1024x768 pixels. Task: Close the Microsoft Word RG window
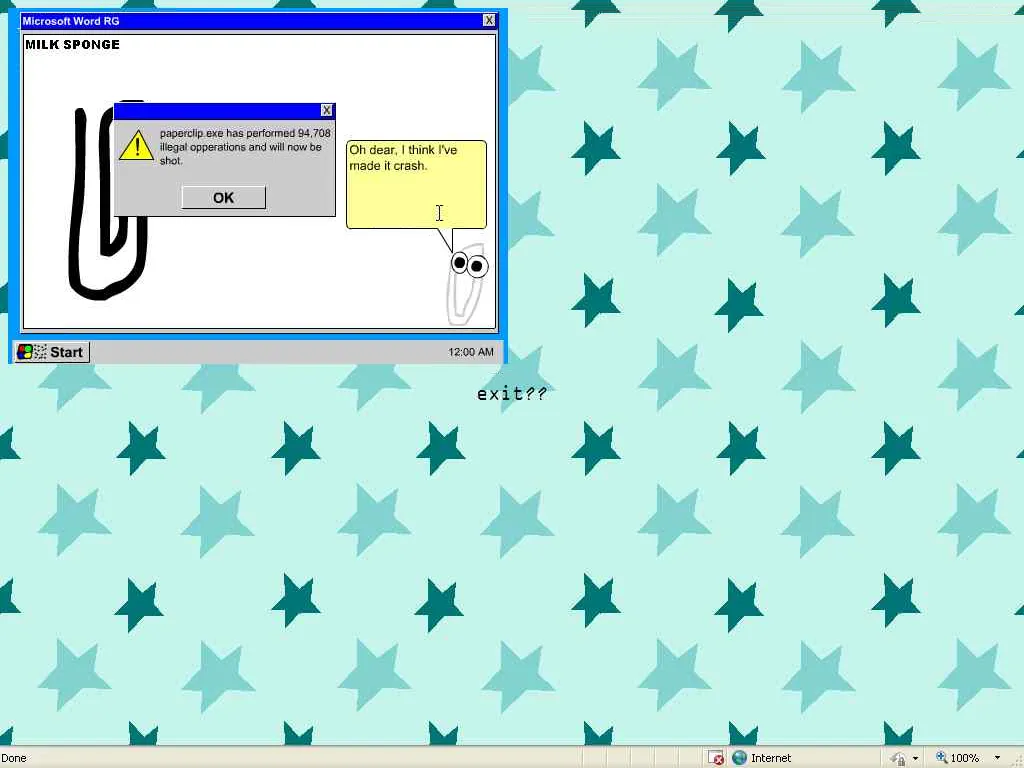pos(488,20)
